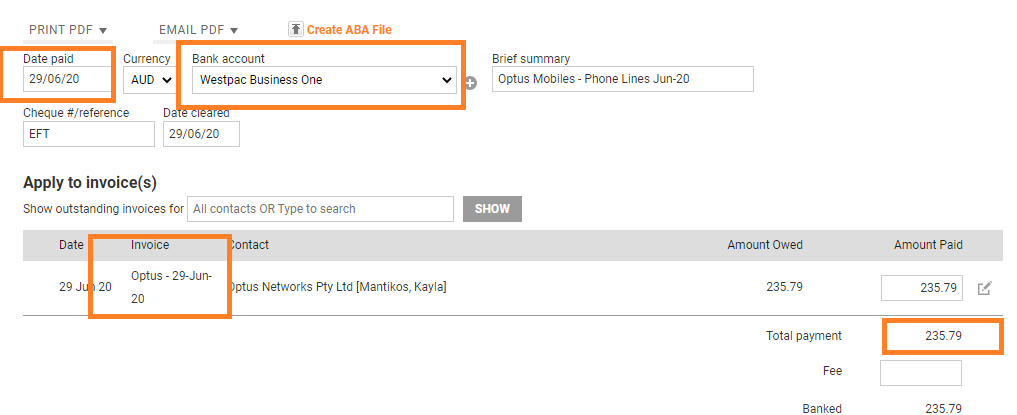
Task: Open the EMAIL PDF dropdown menu
Action: click(x=198, y=30)
